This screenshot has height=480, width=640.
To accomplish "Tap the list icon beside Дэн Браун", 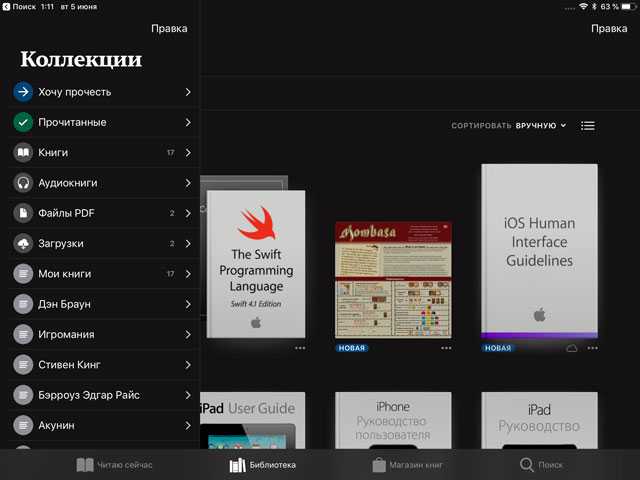I will tap(23, 304).
